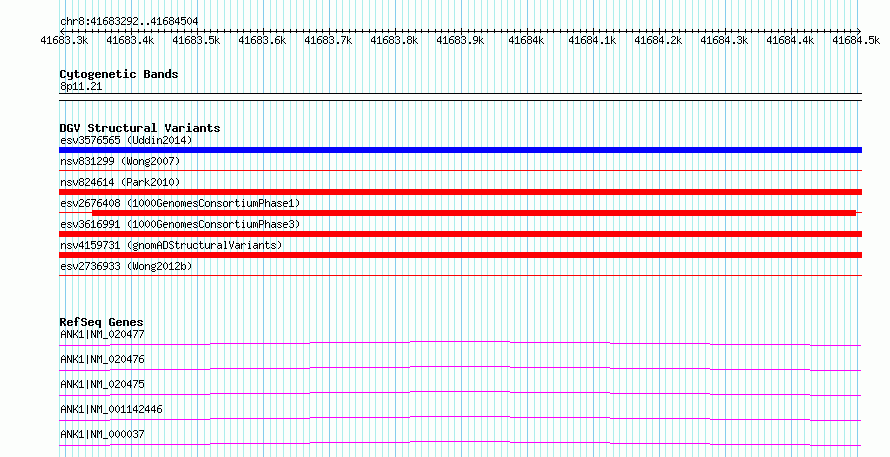Screen dimensions: 890x457
Task: Open variant esv3616991 1000GenomesConsortiumPhase3 label
Action: 180,224
